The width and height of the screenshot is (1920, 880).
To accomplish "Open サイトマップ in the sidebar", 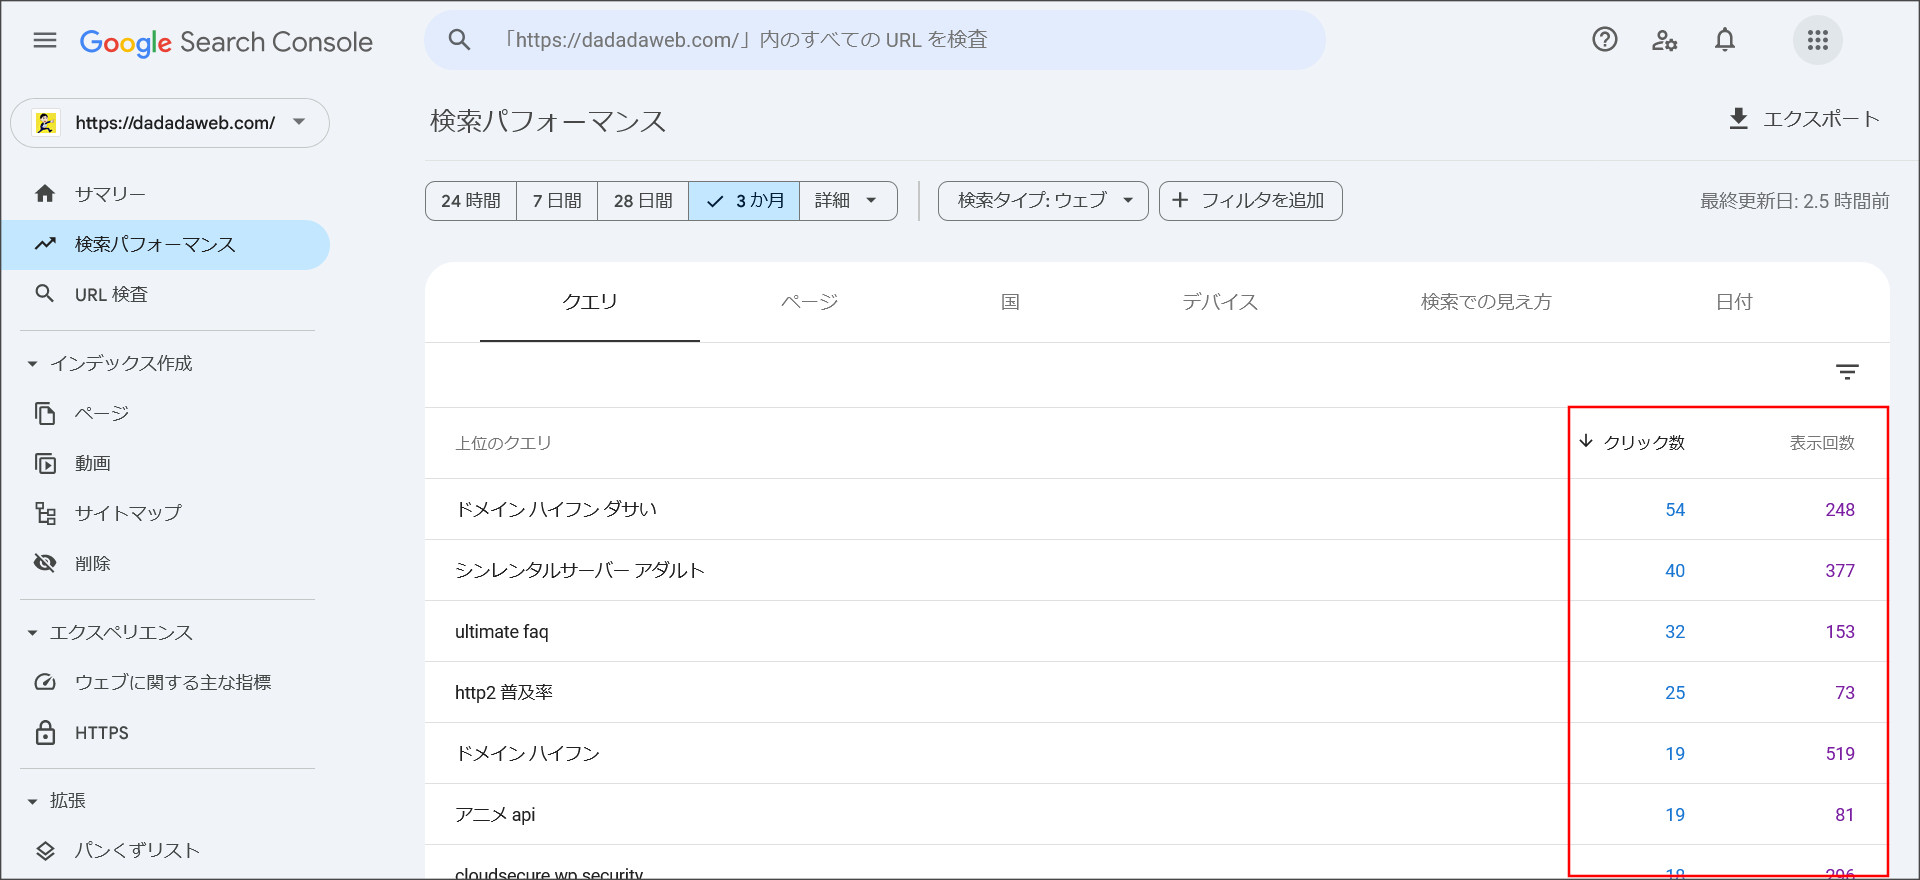I will click(x=165, y=513).
